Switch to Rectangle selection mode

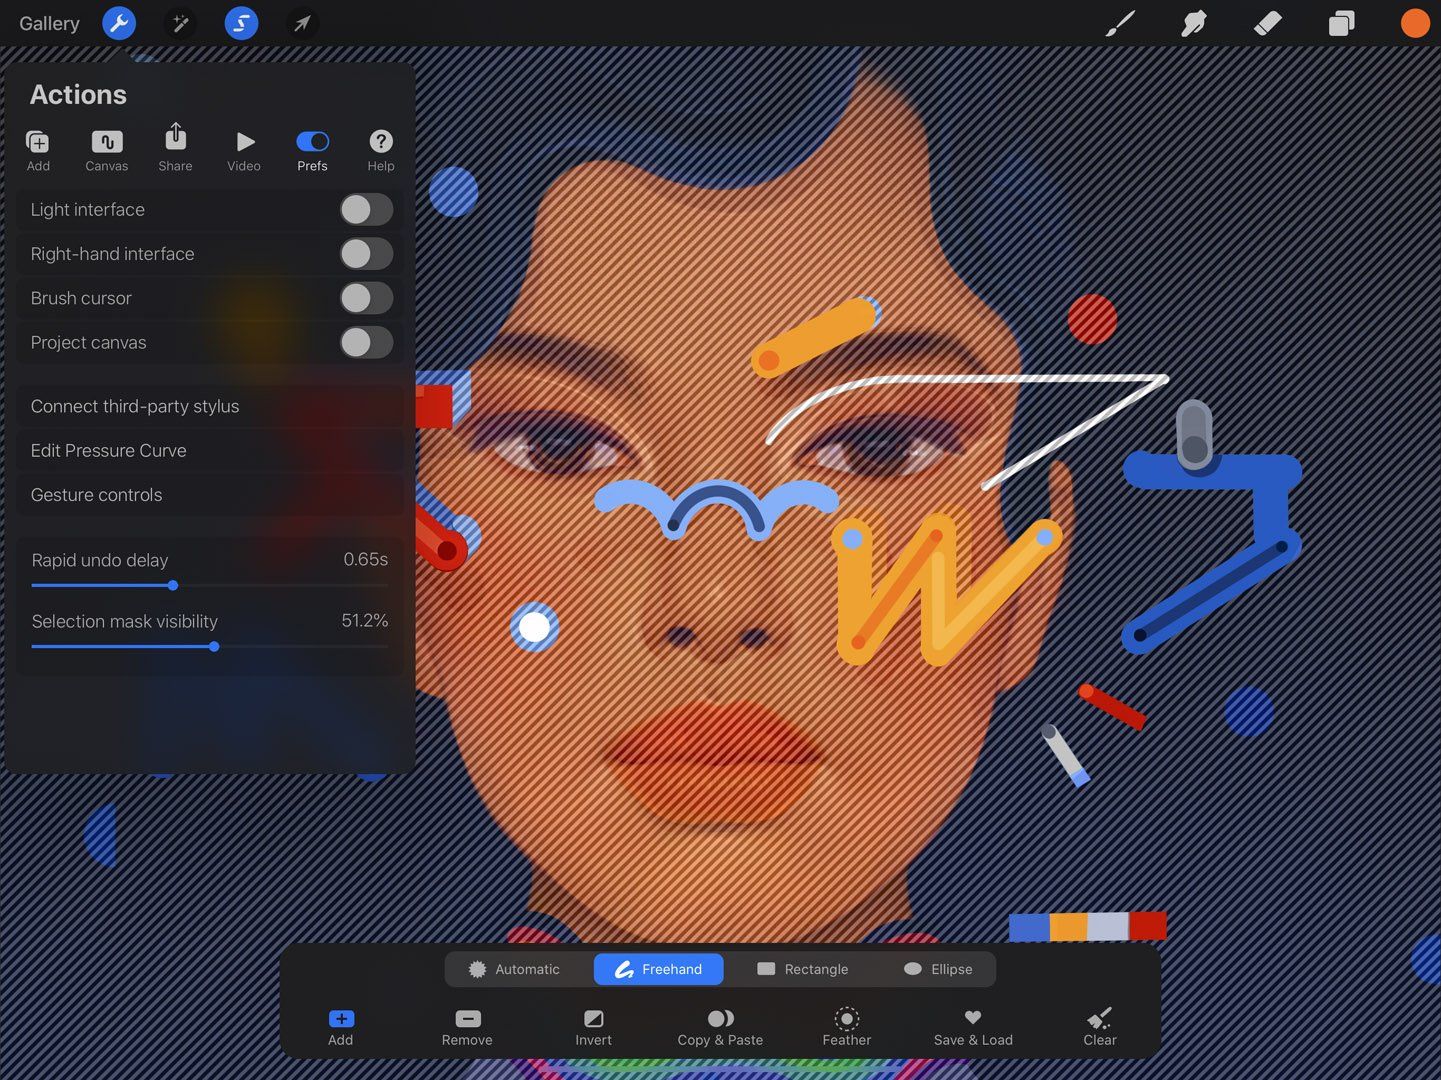pos(803,968)
